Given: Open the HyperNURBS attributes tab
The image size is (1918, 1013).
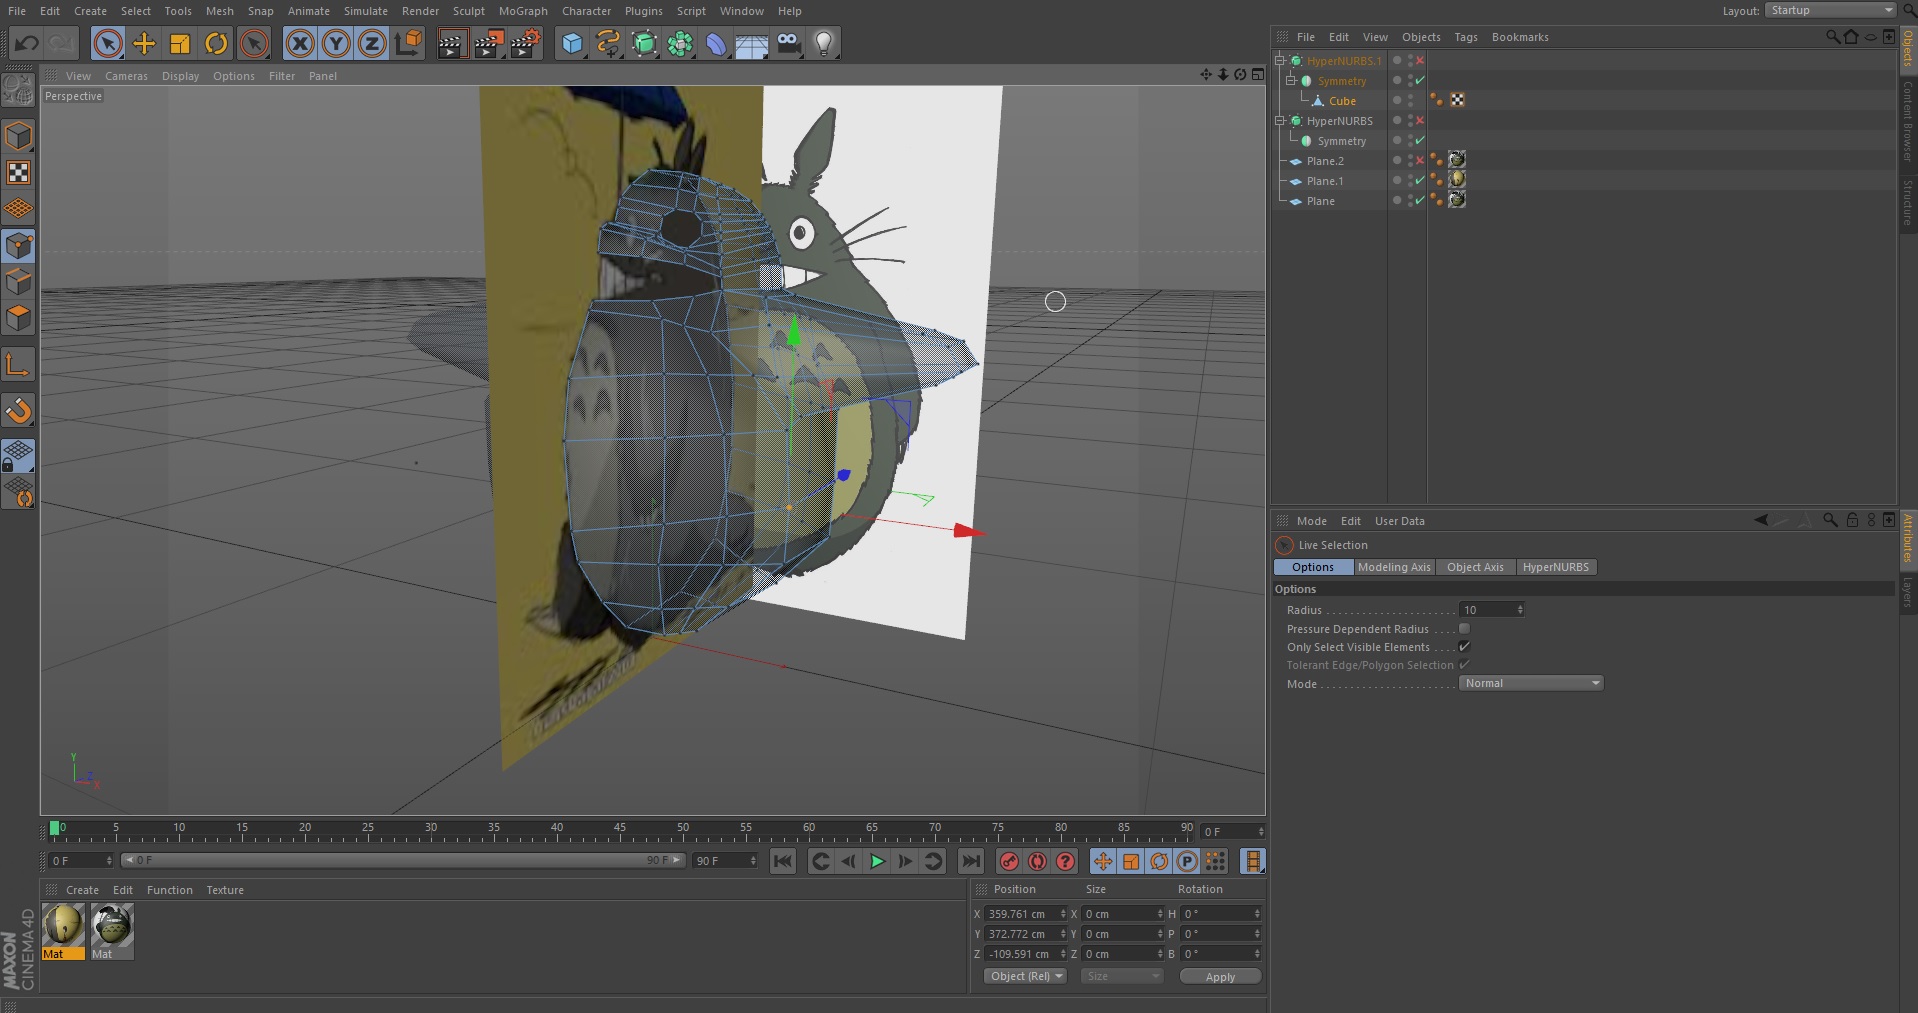Looking at the screenshot, I should [1555, 567].
